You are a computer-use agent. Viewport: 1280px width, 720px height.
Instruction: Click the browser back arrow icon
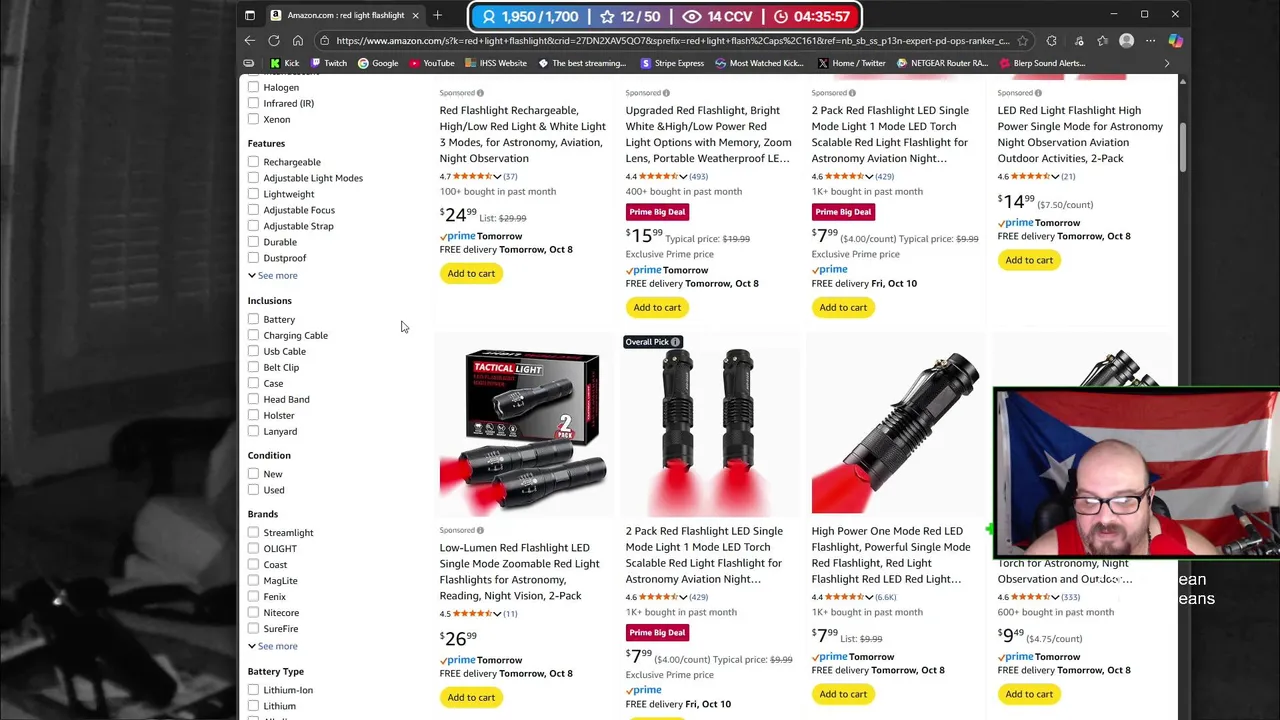click(x=250, y=41)
